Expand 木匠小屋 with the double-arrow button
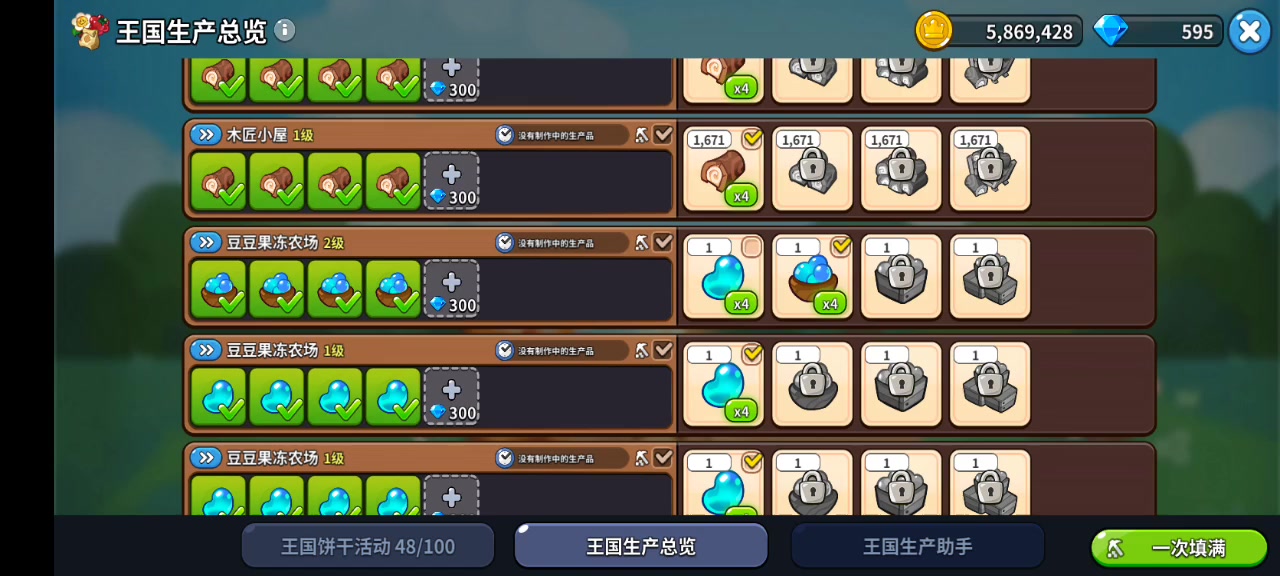The width and height of the screenshot is (1280, 576). 206,134
